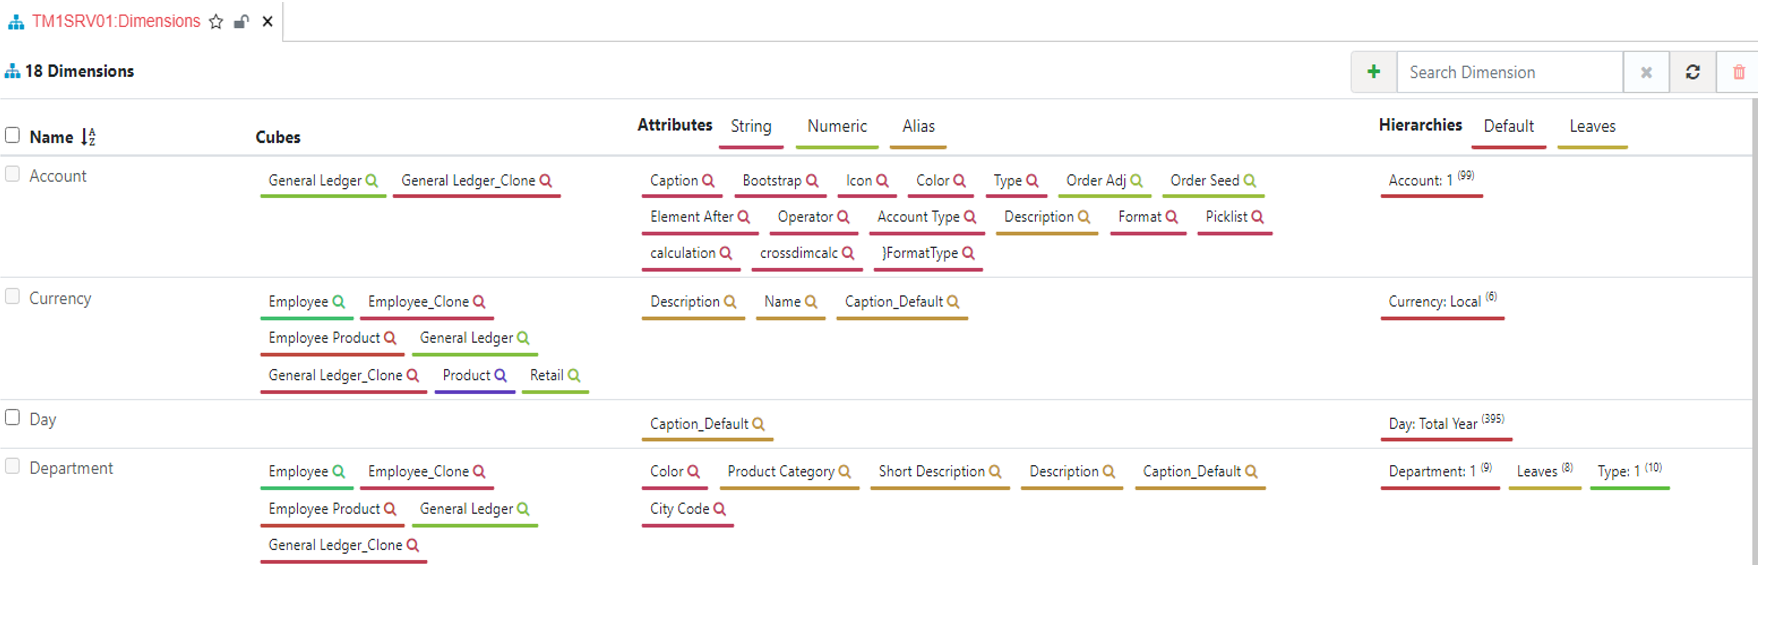This screenshot has height=627, width=1769.
Task: Click the magnifier beside the }FormatType attribute
Action: 968,253
